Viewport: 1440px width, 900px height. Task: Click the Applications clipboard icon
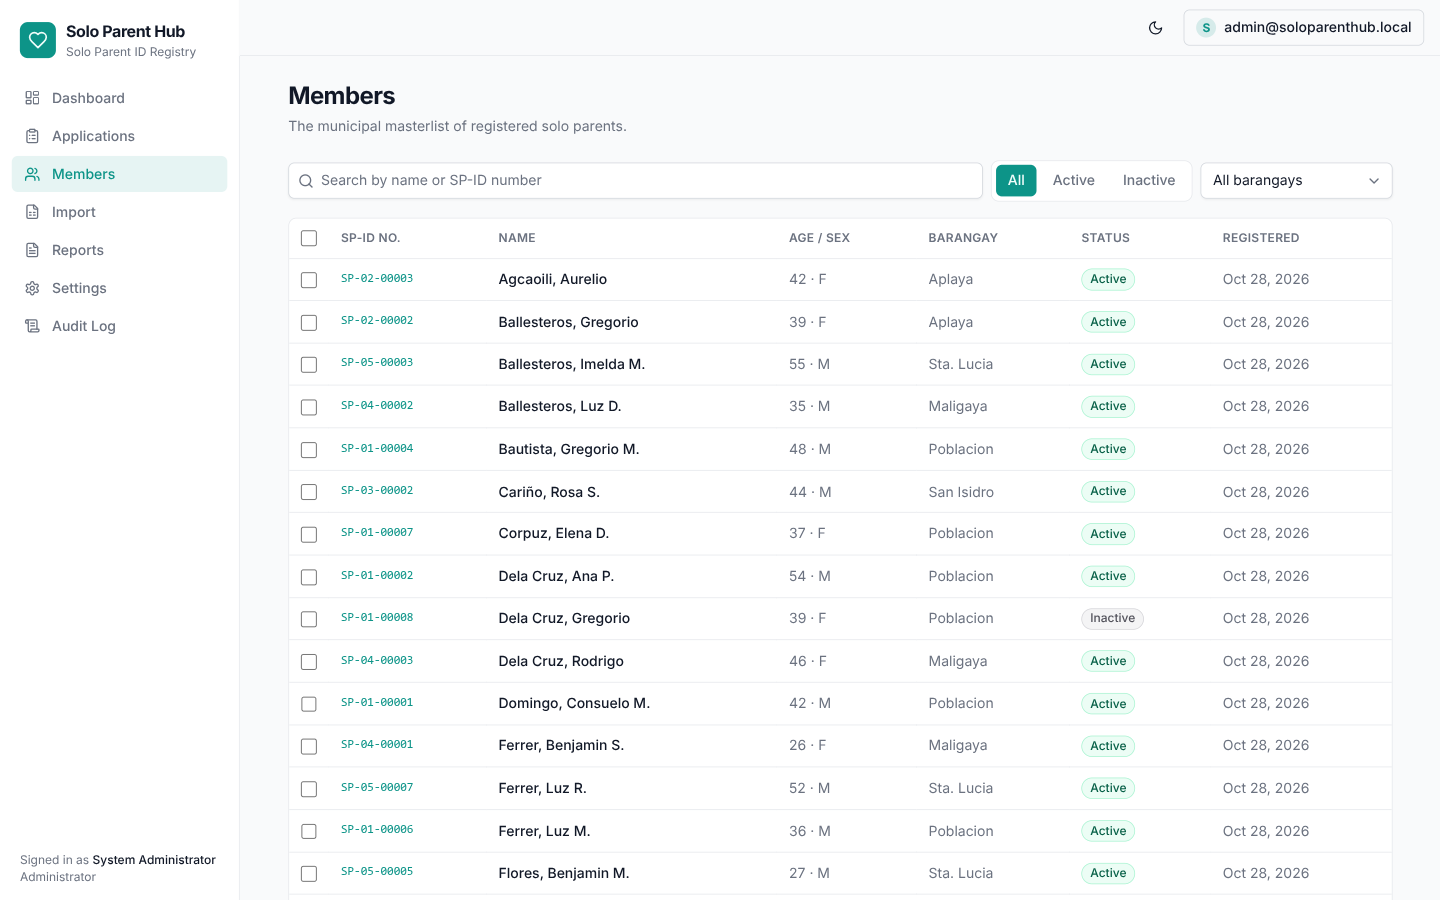[x=32, y=136]
